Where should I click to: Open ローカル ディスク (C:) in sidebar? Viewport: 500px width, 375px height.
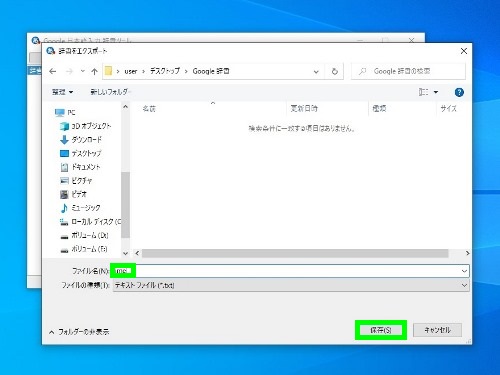90,222
